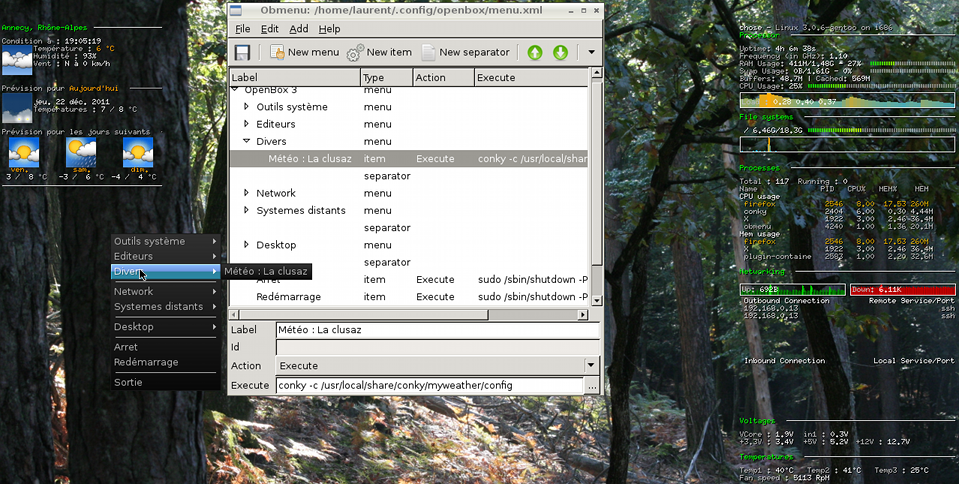The image size is (959, 484).
Task: Select Redémarrage in the desktop popup menu
Action: (x=146, y=362)
